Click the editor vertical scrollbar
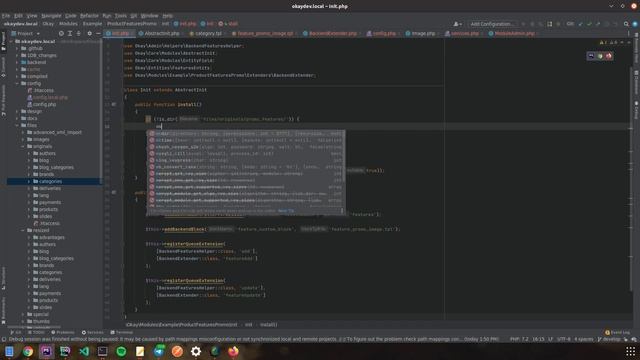The image size is (640, 360). click(631, 180)
